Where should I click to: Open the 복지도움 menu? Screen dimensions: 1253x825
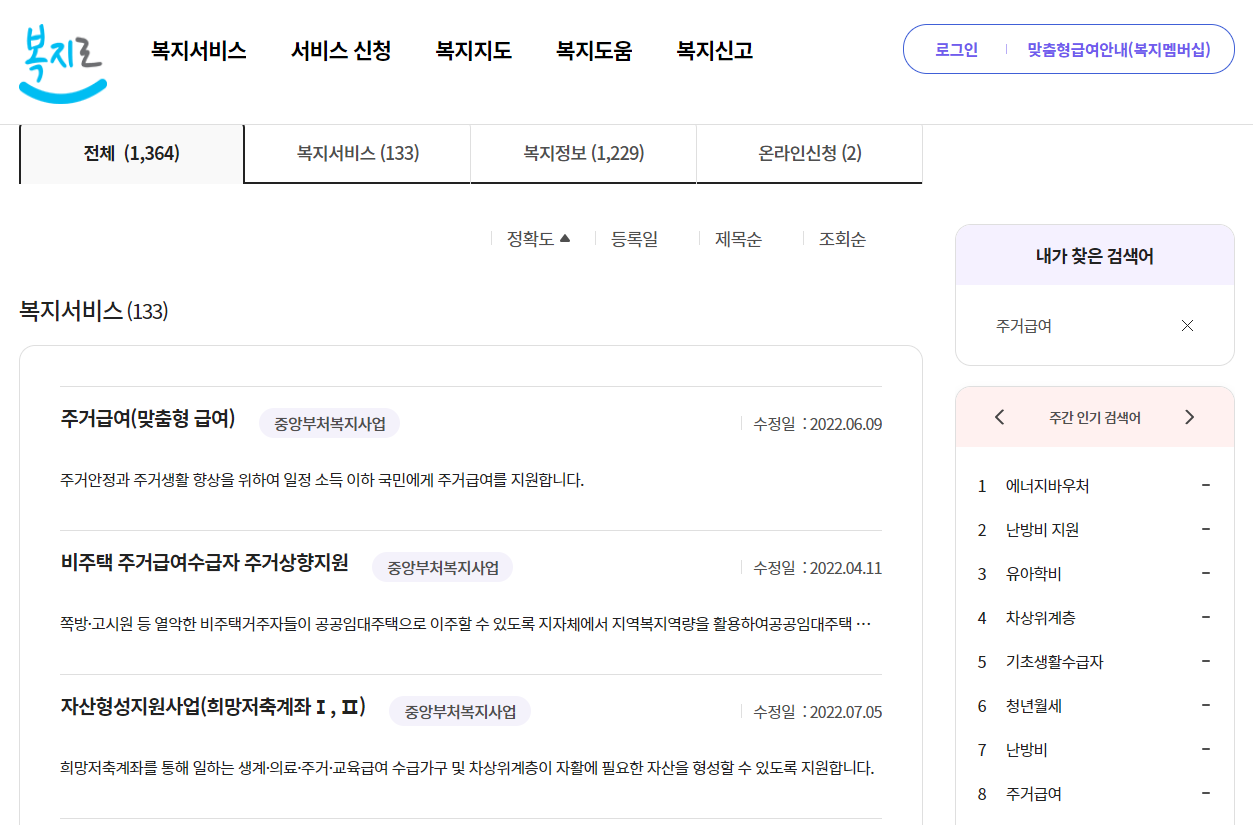coord(594,50)
